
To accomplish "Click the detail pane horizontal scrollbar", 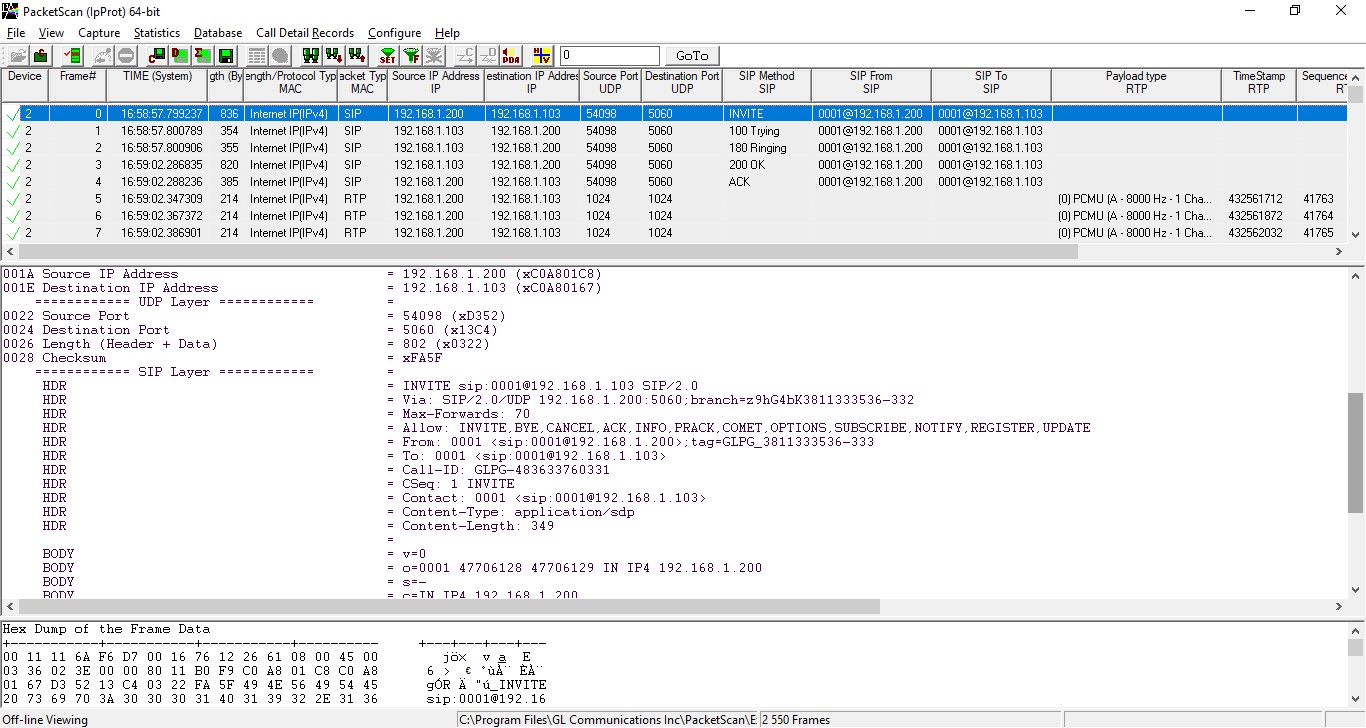I will [x=449, y=607].
